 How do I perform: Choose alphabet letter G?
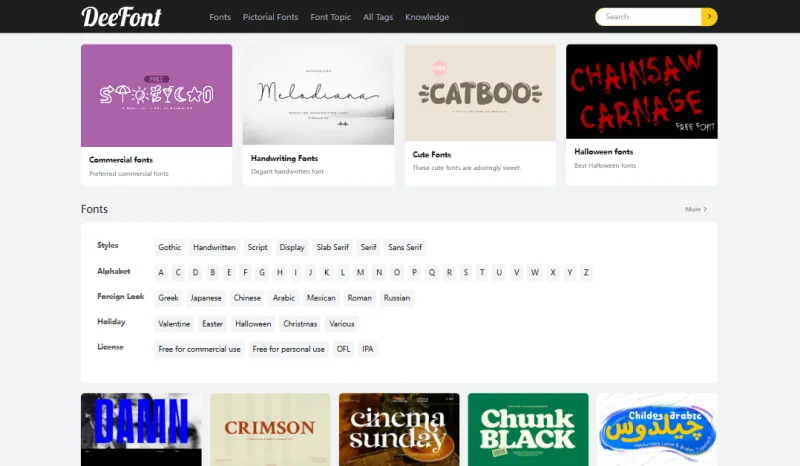pyautogui.click(x=262, y=273)
